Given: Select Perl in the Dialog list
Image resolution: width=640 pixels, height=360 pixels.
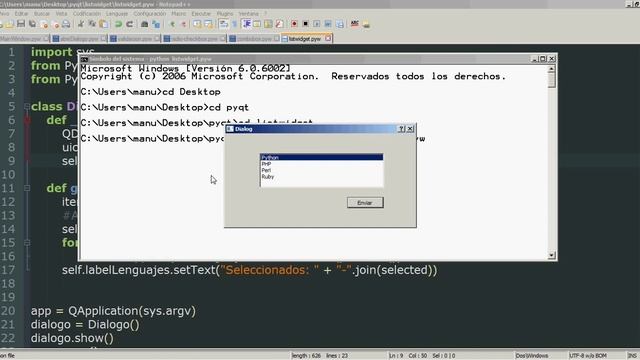Looking at the screenshot, I should pos(322,170).
